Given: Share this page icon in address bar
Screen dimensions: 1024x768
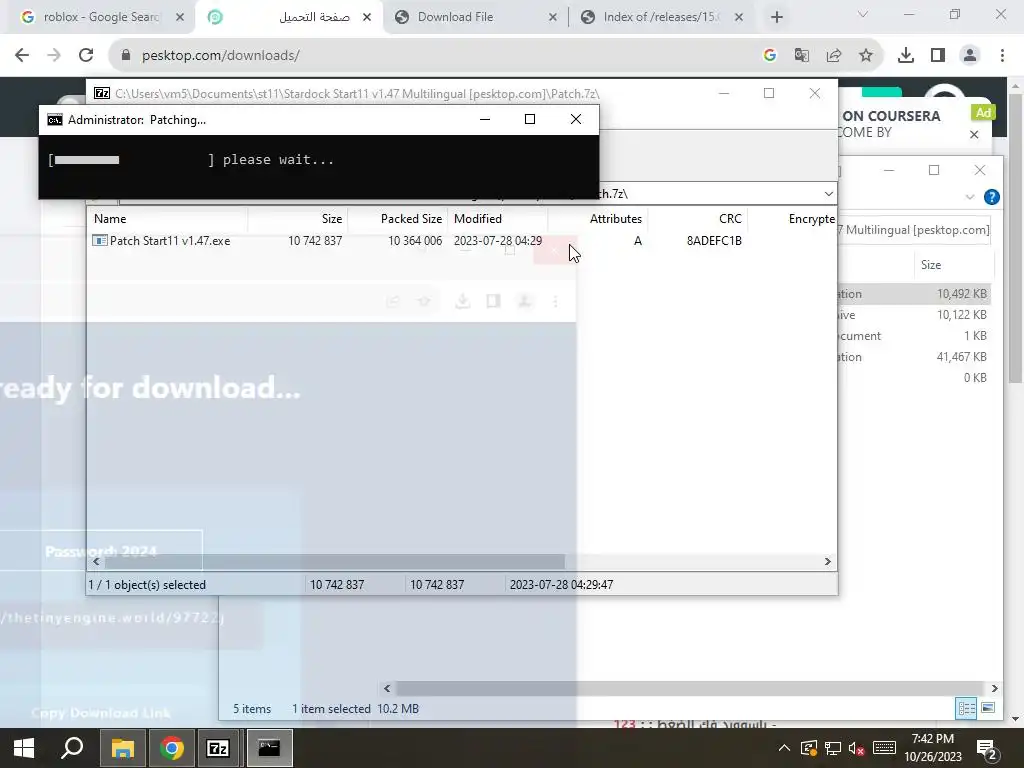Looking at the screenshot, I should coord(834,56).
